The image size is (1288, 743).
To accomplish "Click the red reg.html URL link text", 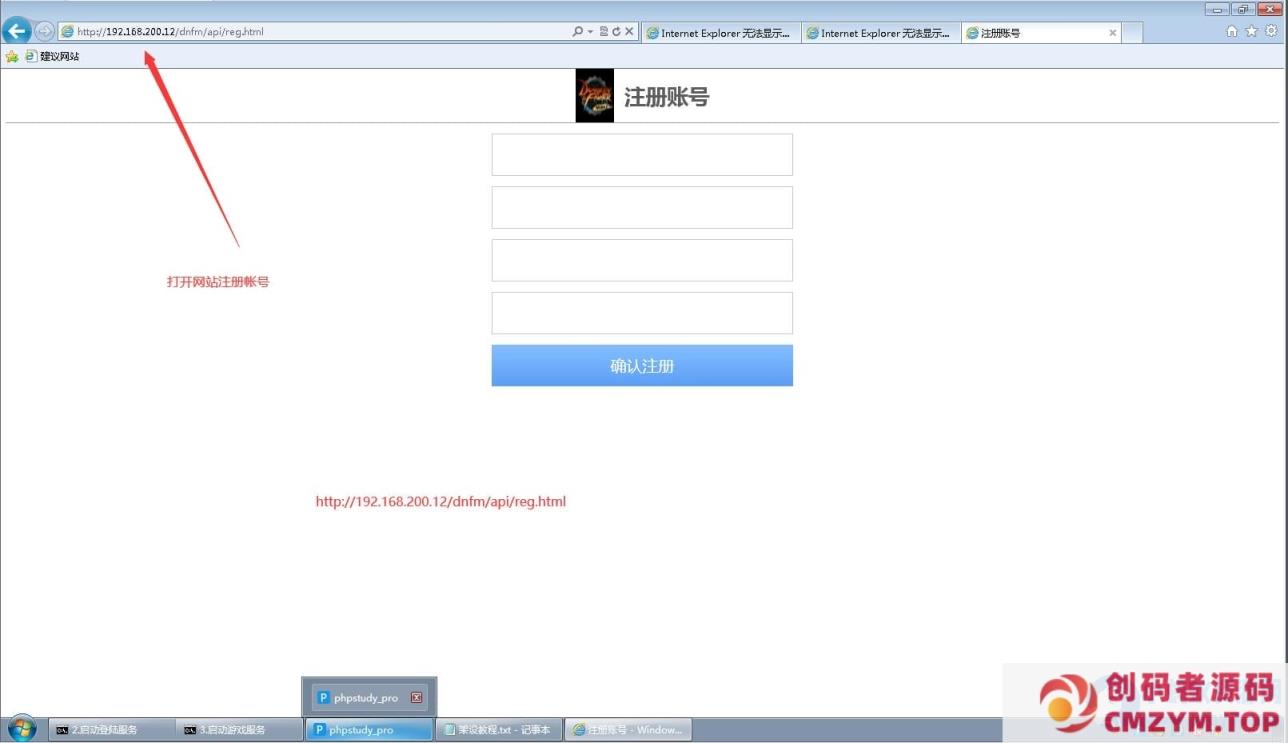I will coord(441,501).
